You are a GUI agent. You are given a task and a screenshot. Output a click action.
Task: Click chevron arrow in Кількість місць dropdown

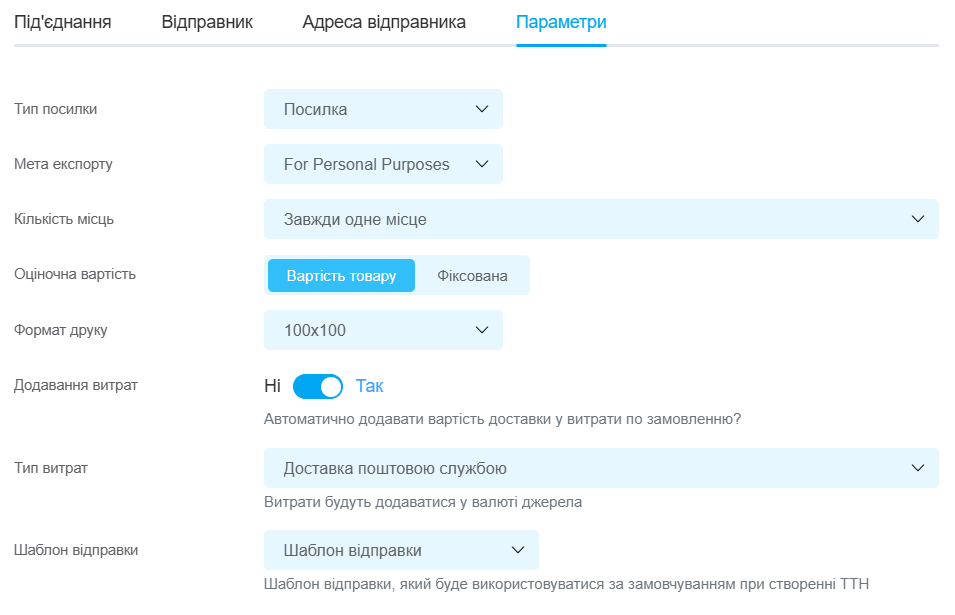click(918, 219)
